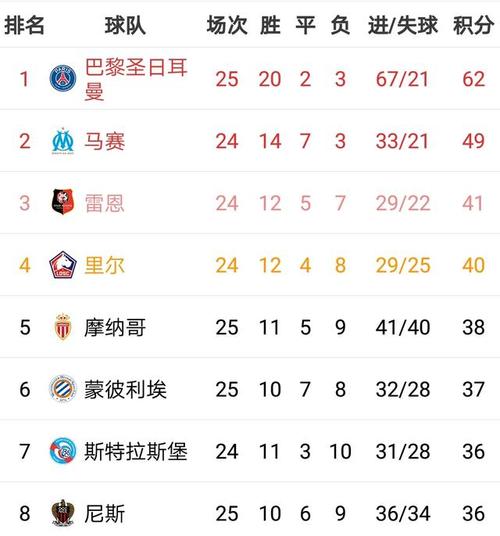
Task: Open team name 马赛
Action: coord(105,141)
